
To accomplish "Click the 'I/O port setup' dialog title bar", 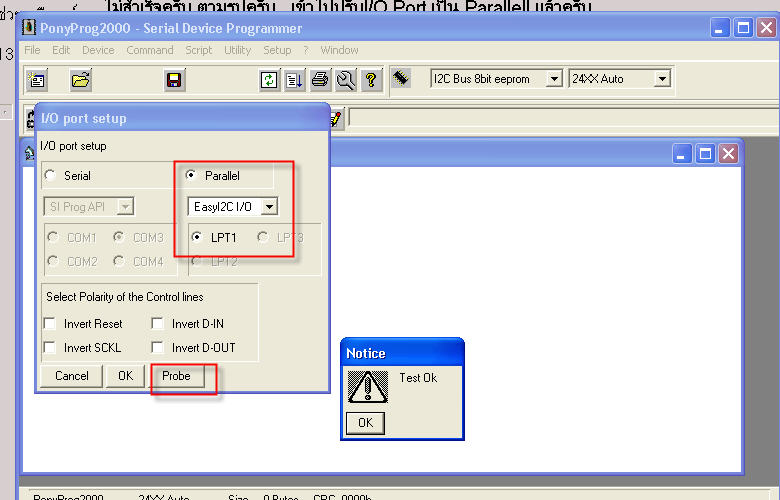I will click(182, 118).
